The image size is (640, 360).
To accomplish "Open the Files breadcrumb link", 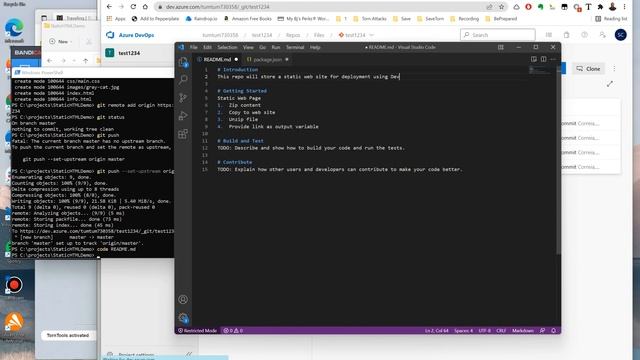I will pos(319,35).
